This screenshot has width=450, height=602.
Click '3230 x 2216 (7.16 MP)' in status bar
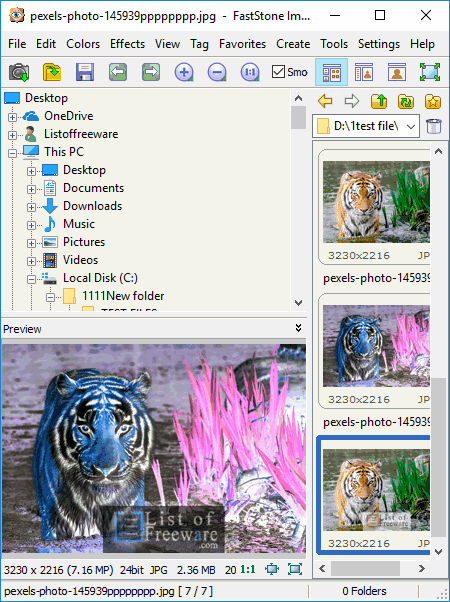(59, 570)
